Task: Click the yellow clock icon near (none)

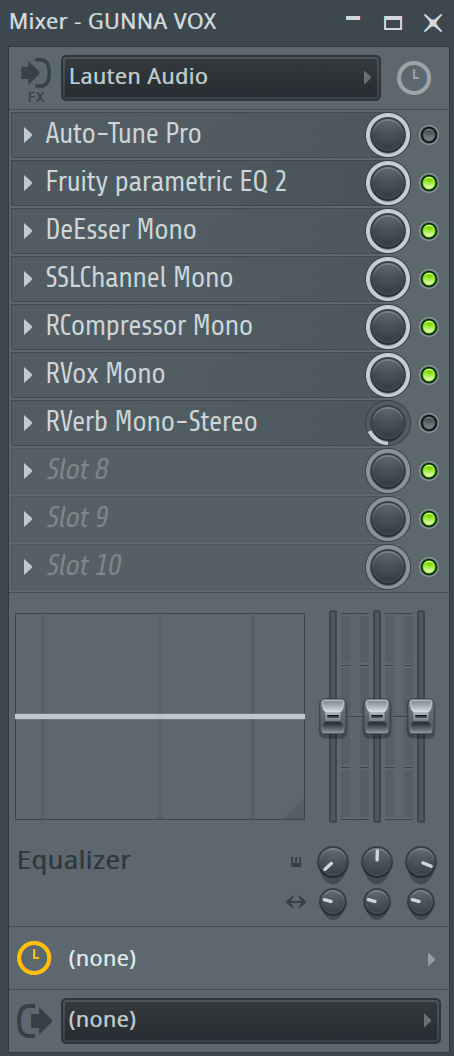Action: pyautogui.click(x=34, y=958)
